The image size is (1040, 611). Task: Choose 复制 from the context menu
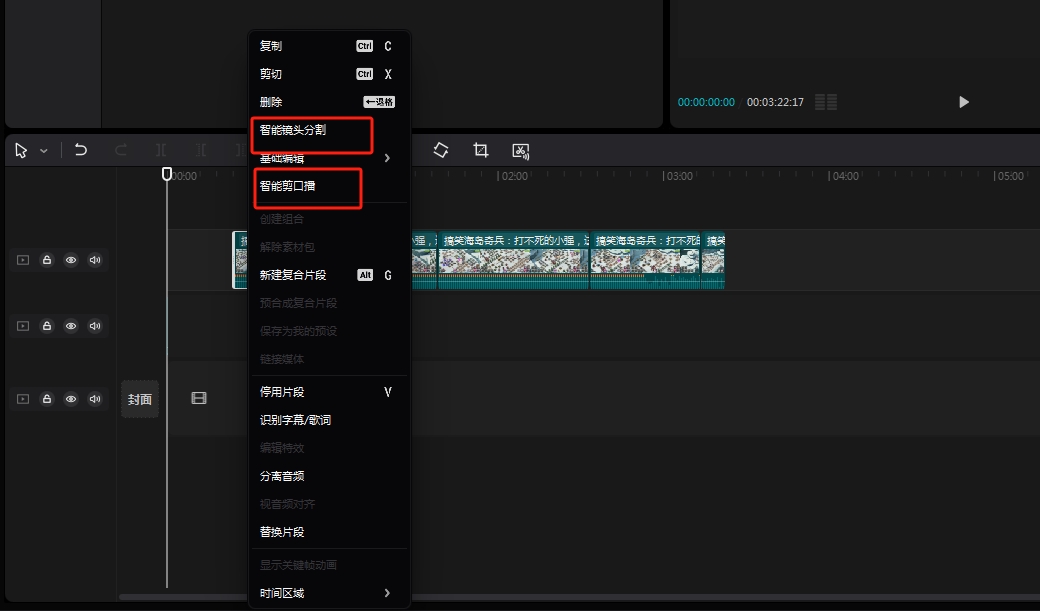(329, 46)
